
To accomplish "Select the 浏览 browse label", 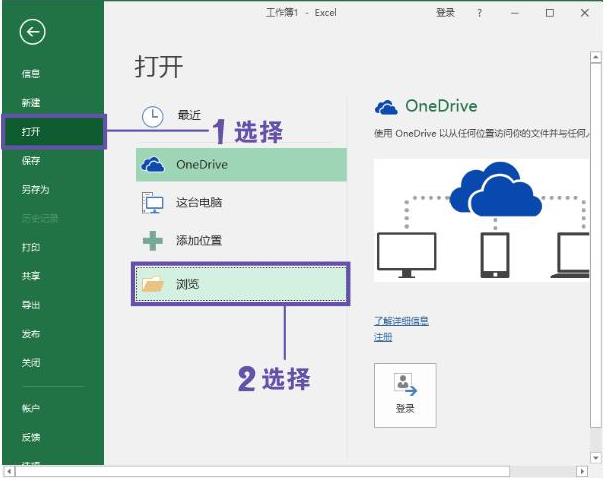I will [x=188, y=284].
